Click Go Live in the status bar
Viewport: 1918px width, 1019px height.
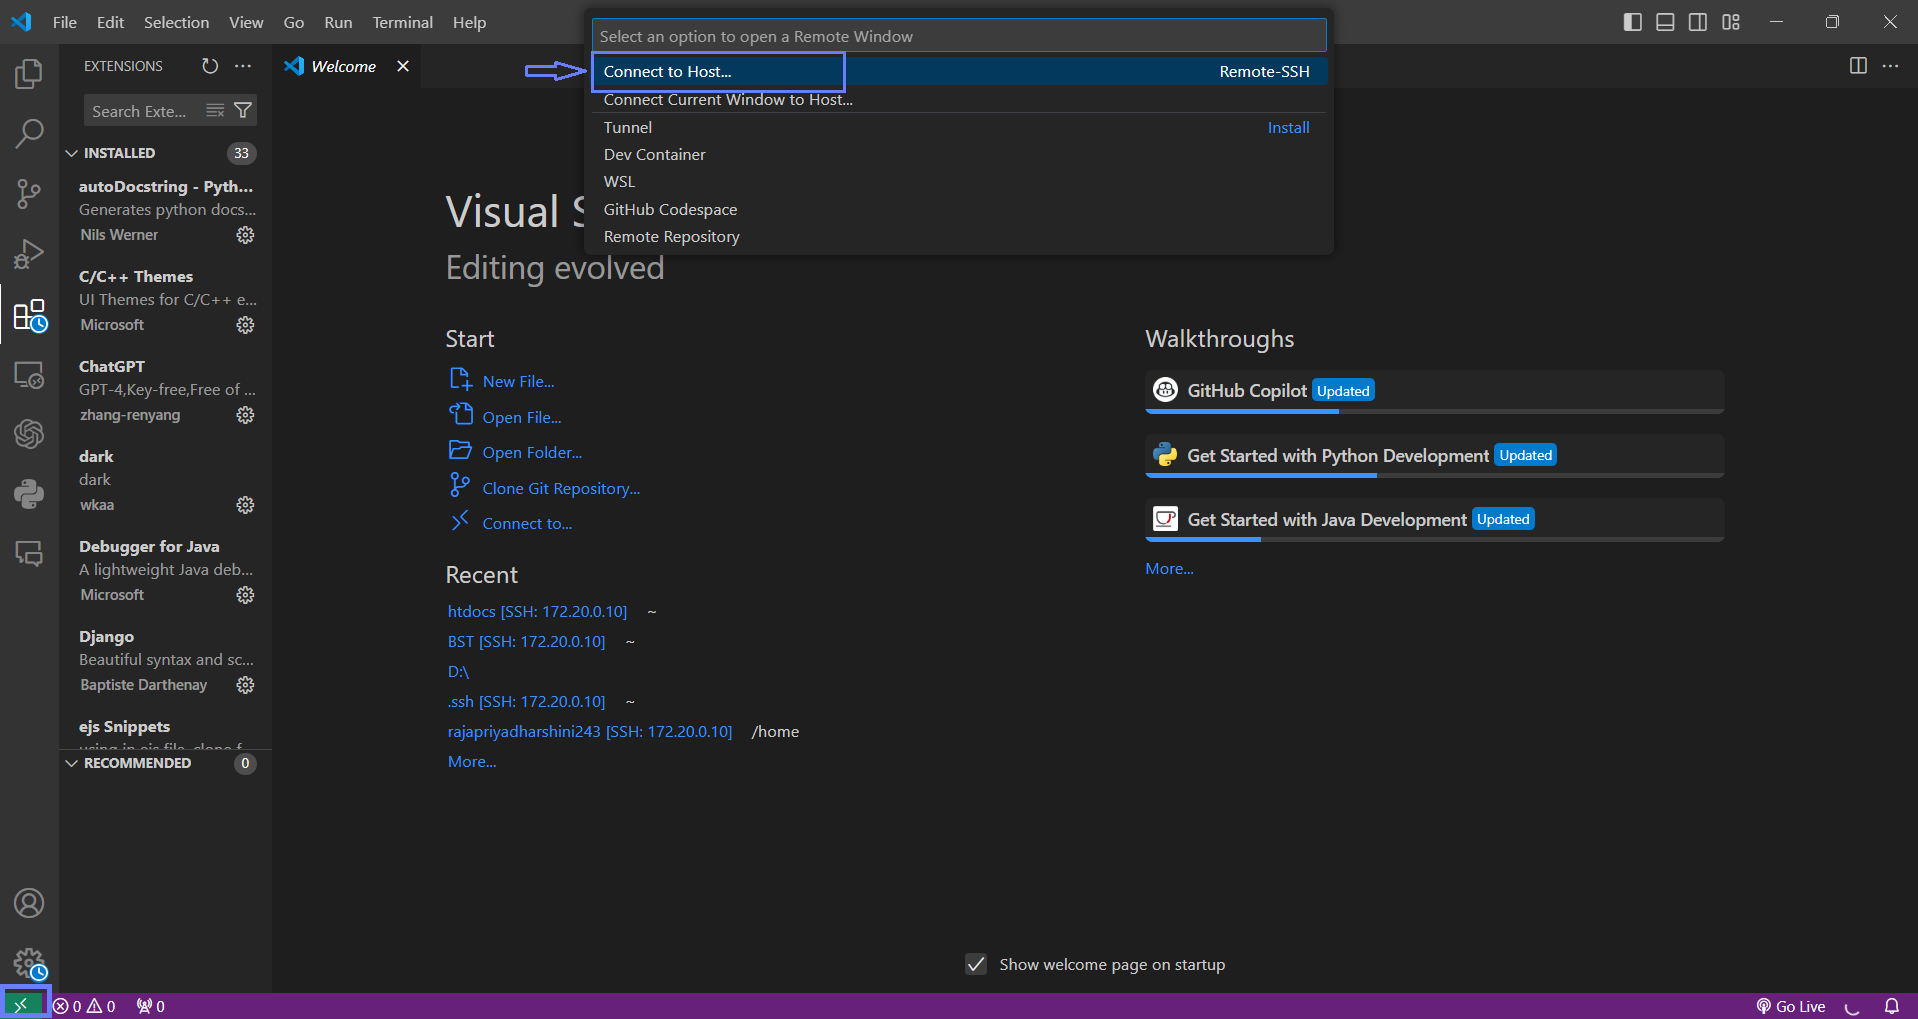pos(1791,1006)
